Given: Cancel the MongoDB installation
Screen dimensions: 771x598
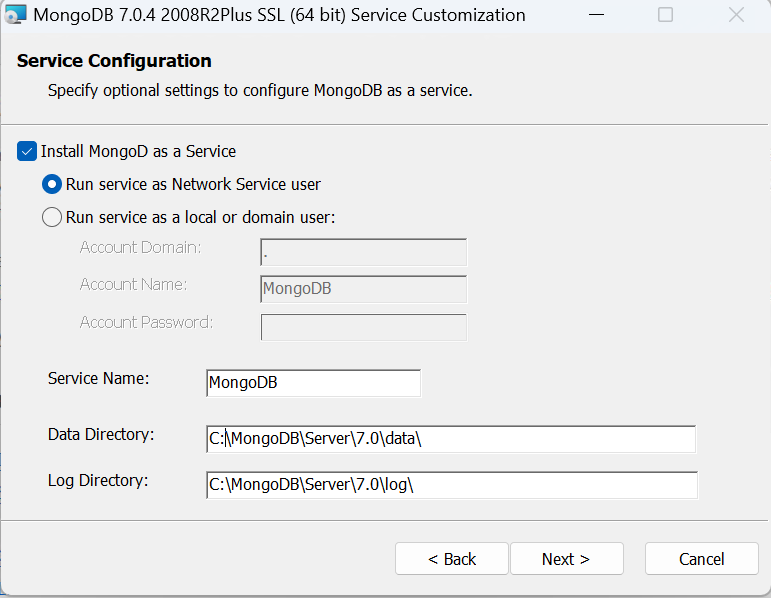Looking at the screenshot, I should coord(701,559).
